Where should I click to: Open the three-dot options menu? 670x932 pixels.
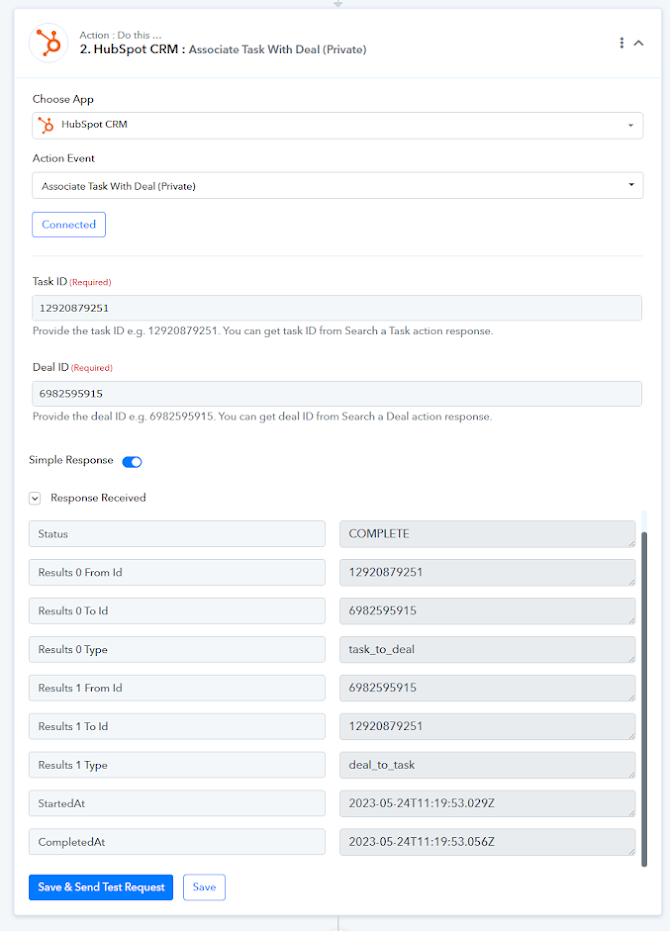point(621,43)
